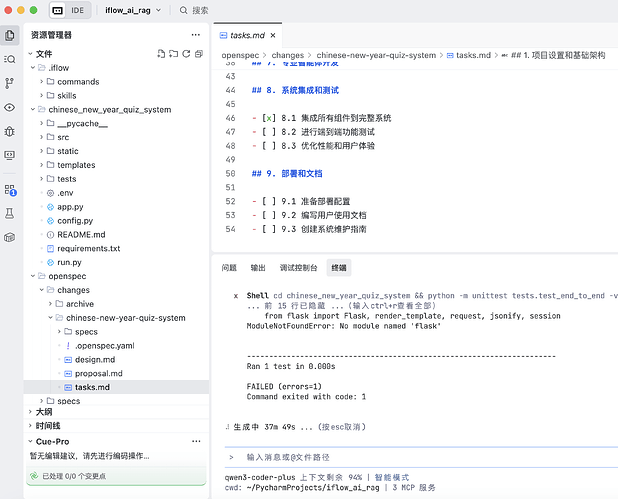Check the 8.3 优化性能和用户体验 checkbox
The height and width of the screenshot is (499, 618).
[269, 145]
